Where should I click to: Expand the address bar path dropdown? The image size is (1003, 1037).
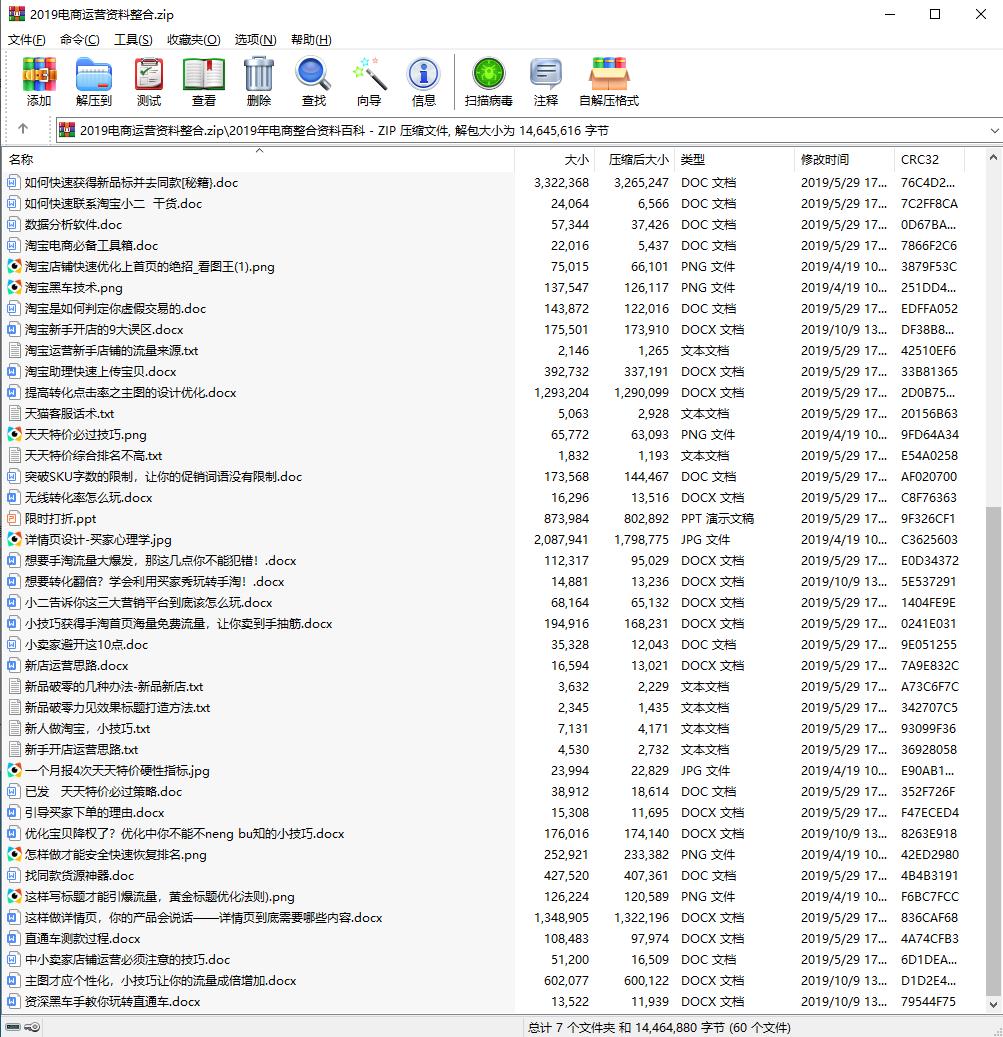pyautogui.click(x=994, y=131)
